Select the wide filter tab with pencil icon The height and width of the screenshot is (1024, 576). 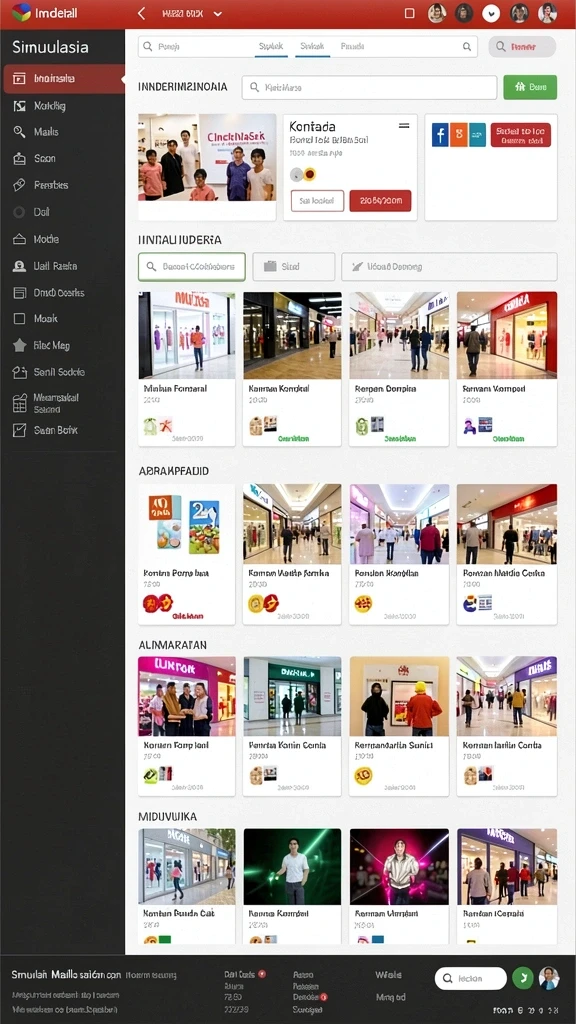coord(449,266)
